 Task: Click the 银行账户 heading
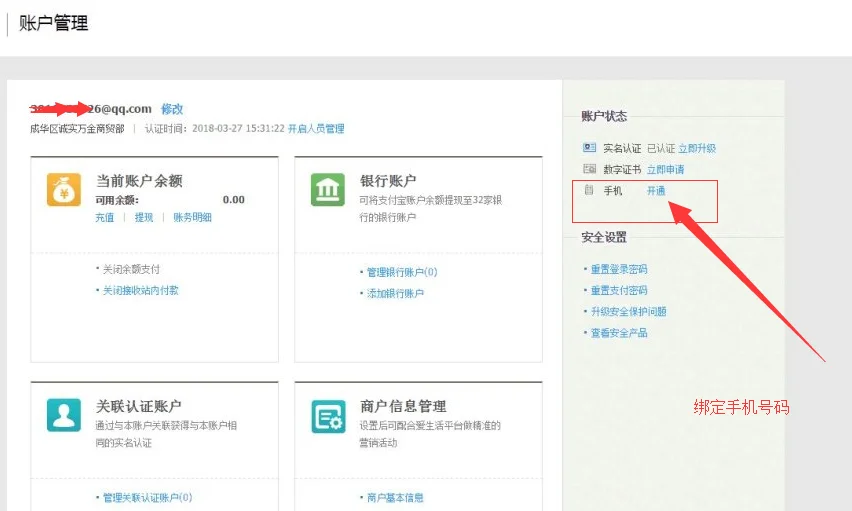pyautogui.click(x=388, y=181)
